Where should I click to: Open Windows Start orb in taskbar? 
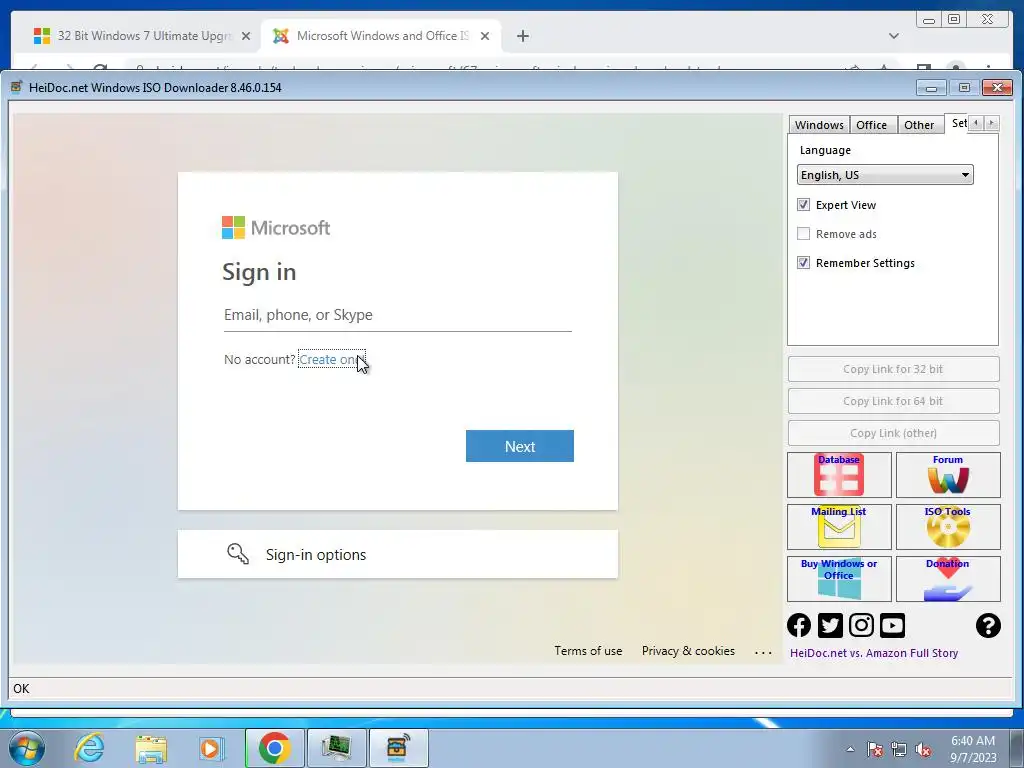pyautogui.click(x=27, y=748)
